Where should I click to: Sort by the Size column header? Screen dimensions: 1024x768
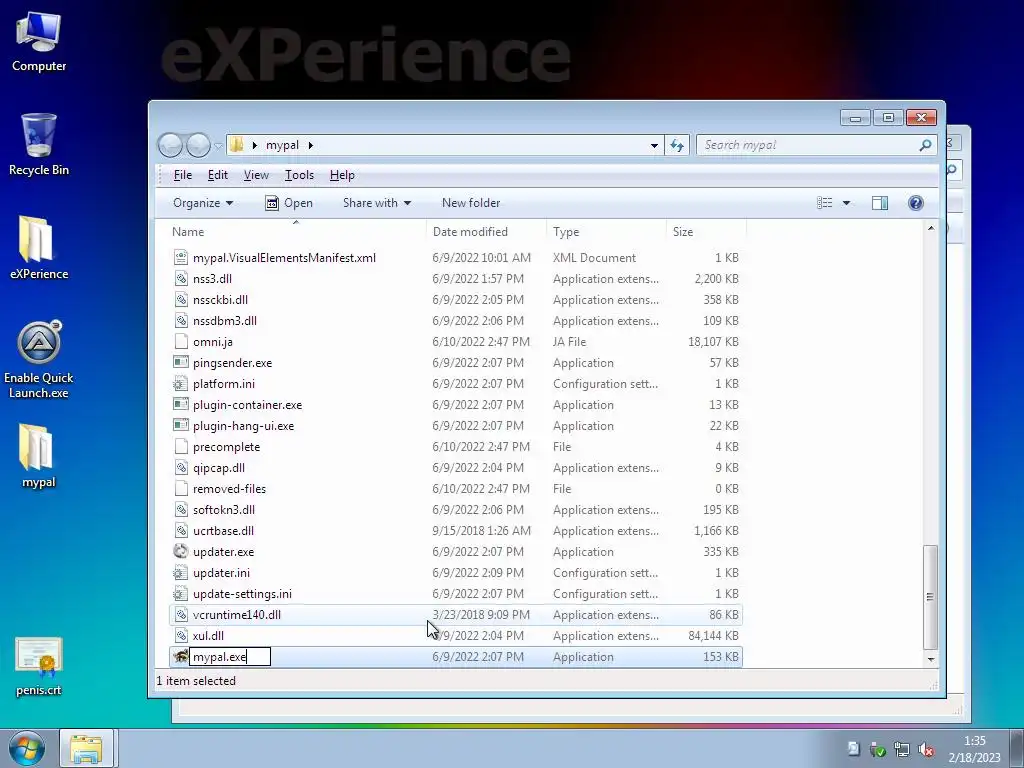point(706,232)
